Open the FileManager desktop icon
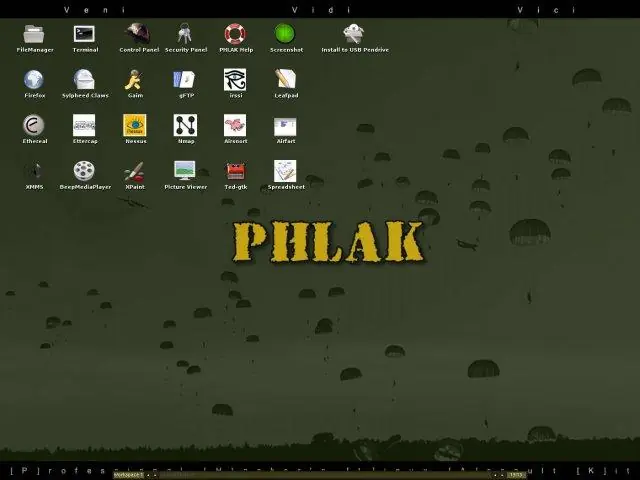The image size is (640, 480). (34, 34)
